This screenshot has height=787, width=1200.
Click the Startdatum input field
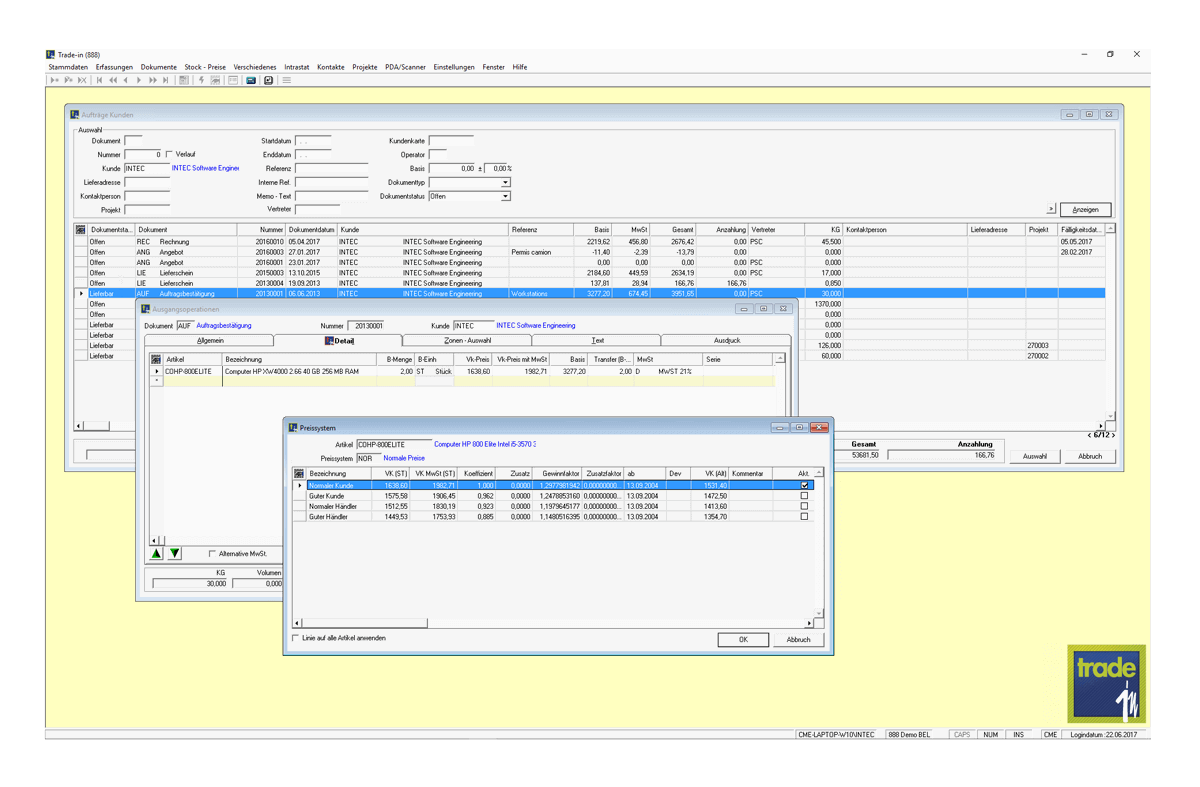click(x=314, y=141)
